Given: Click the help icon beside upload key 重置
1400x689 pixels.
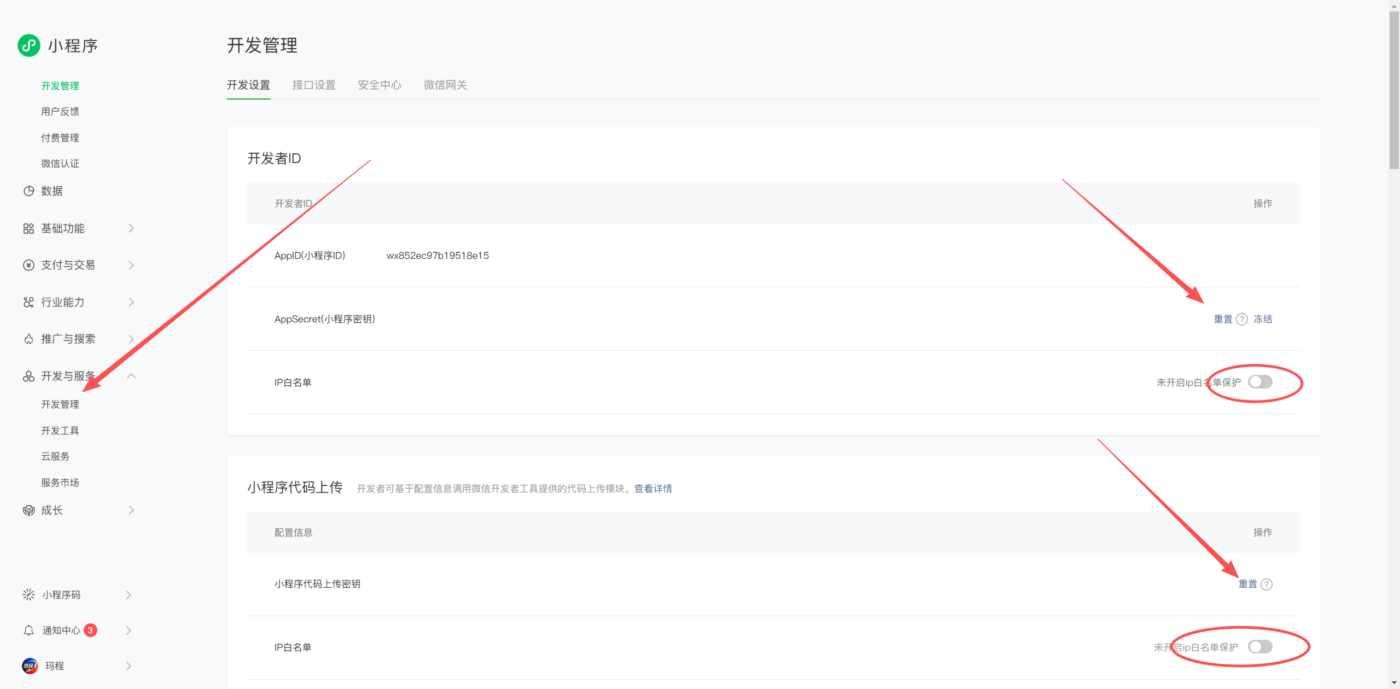Looking at the screenshot, I should pyautogui.click(x=1267, y=585).
